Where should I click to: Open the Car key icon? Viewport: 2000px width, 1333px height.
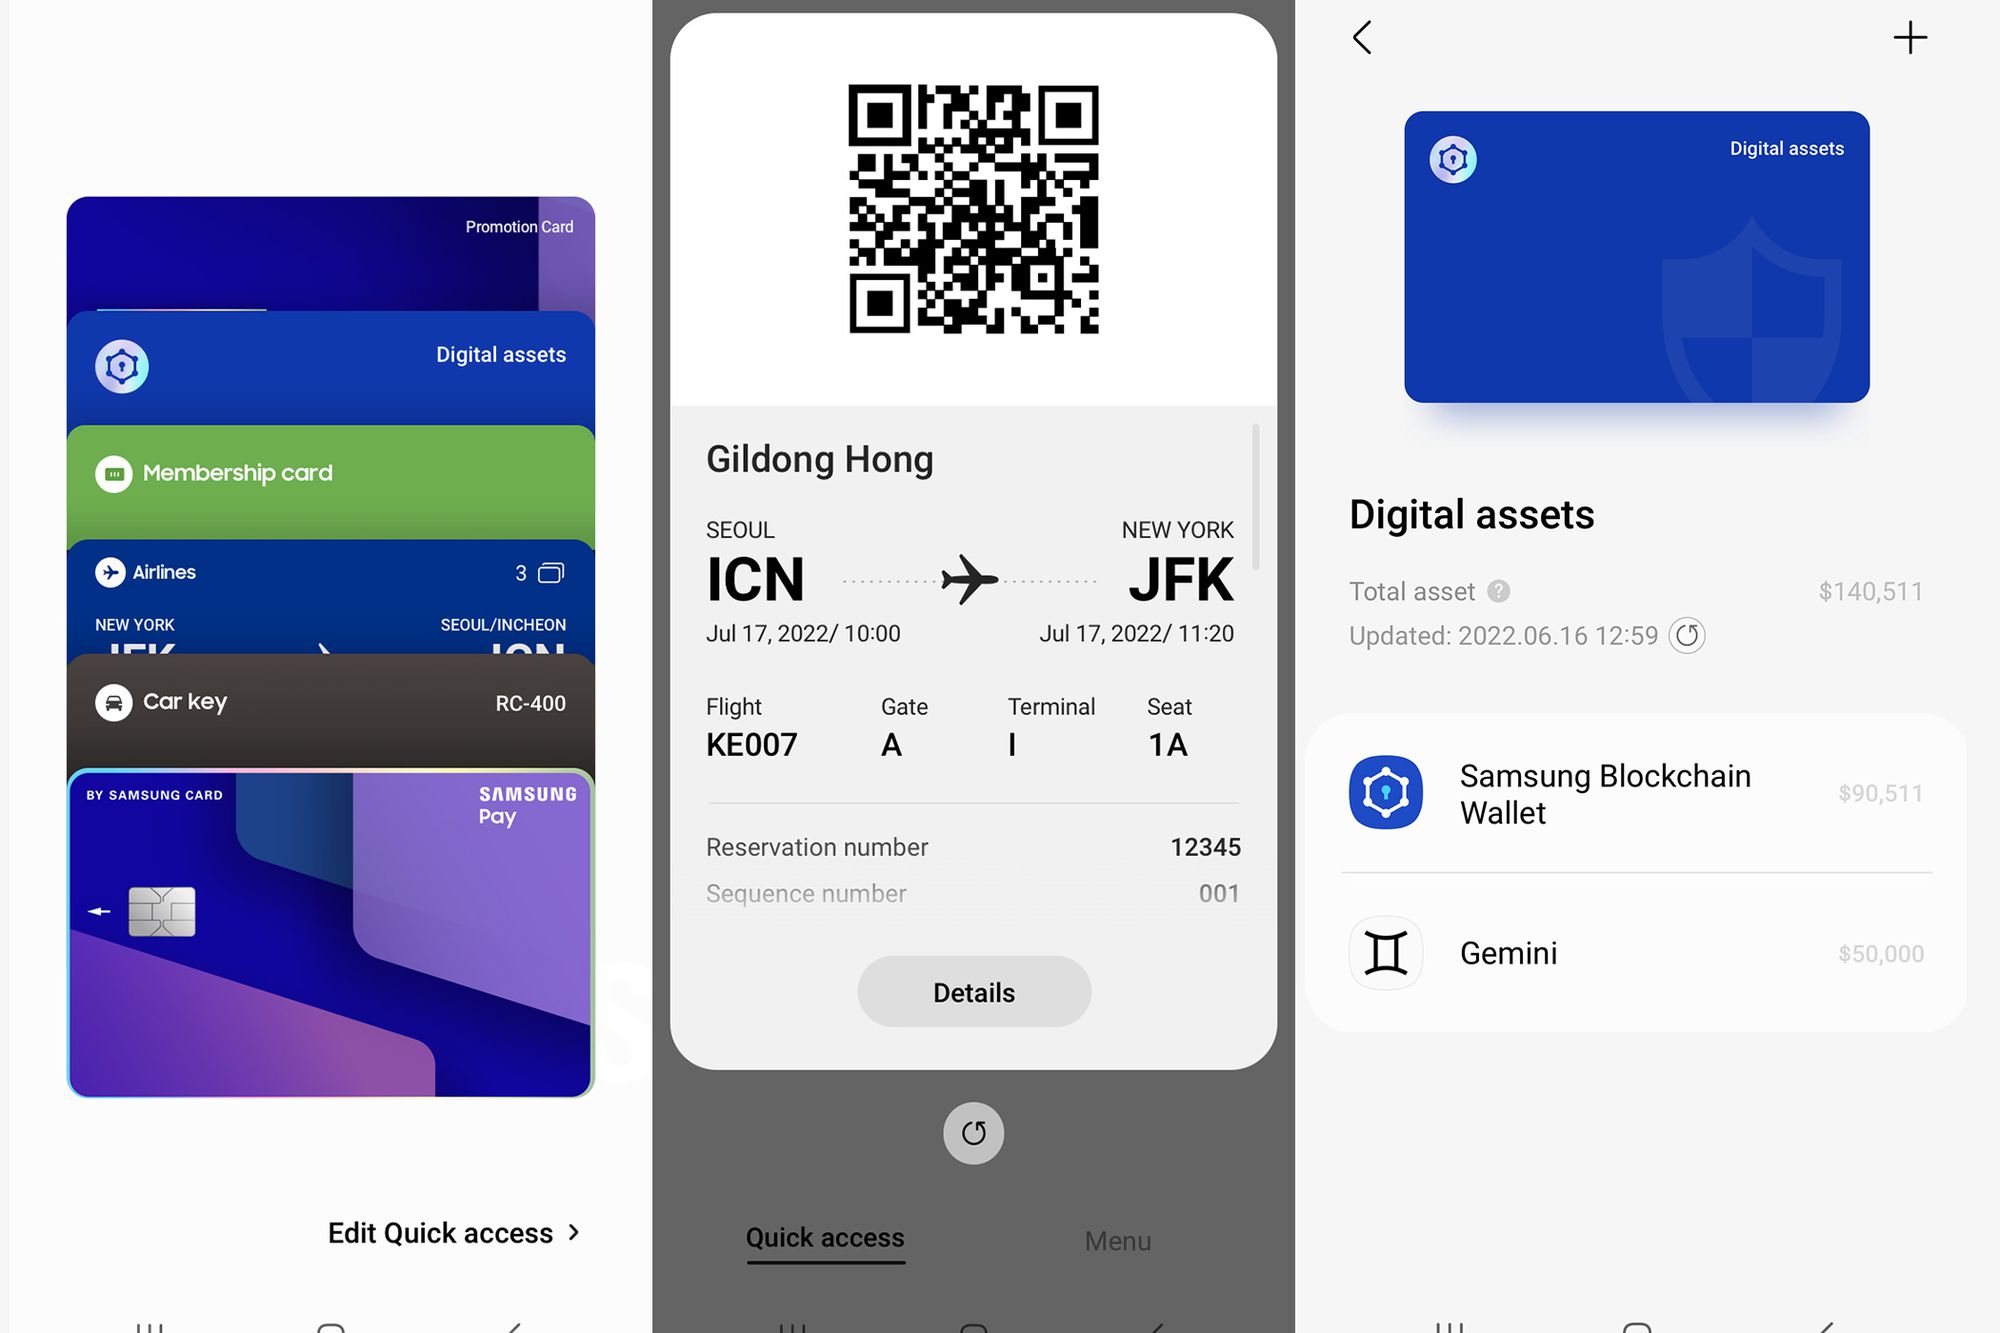coord(117,701)
